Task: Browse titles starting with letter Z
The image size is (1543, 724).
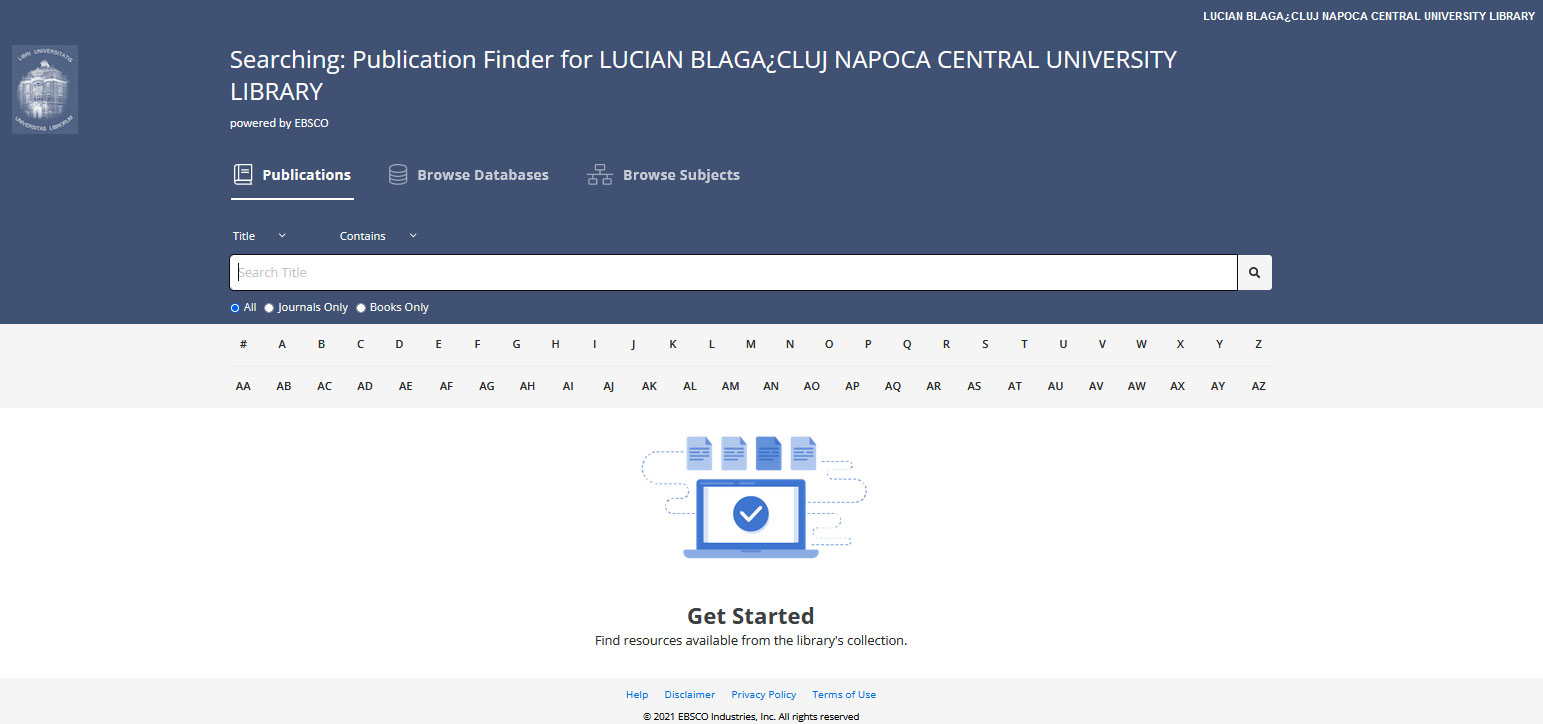Action: click(1258, 344)
